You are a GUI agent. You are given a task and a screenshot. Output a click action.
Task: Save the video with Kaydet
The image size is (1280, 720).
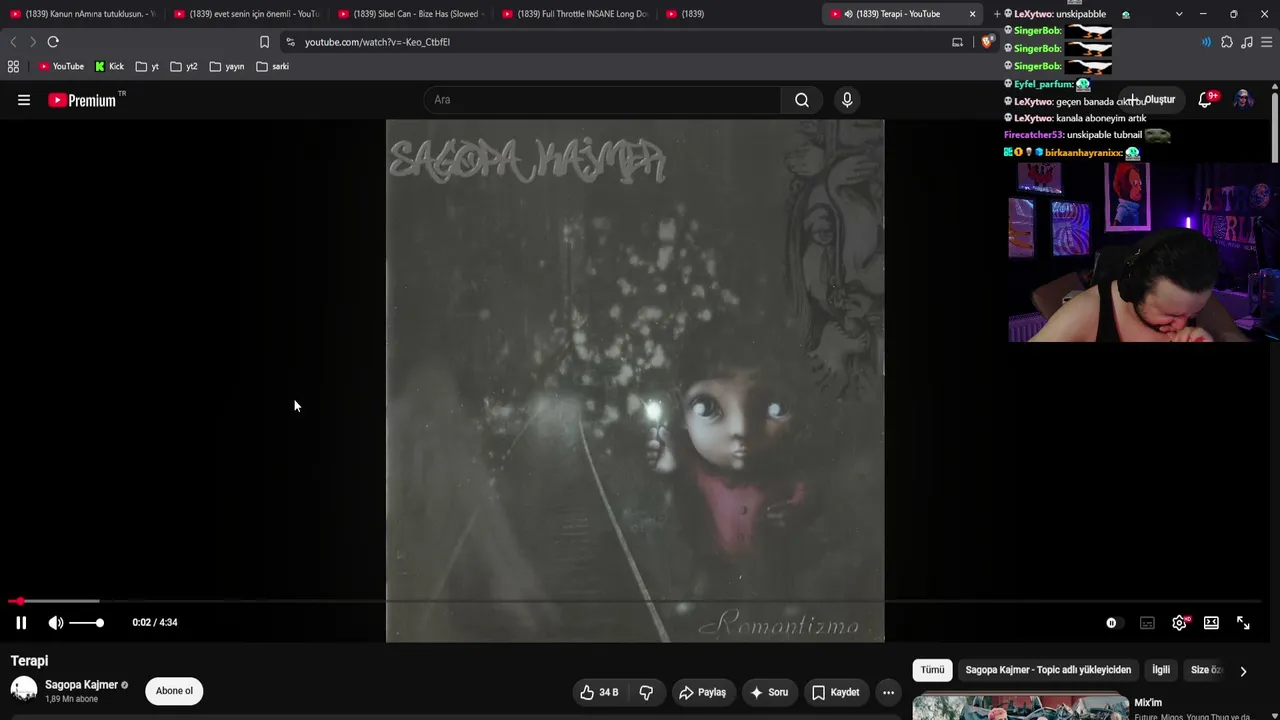point(836,692)
